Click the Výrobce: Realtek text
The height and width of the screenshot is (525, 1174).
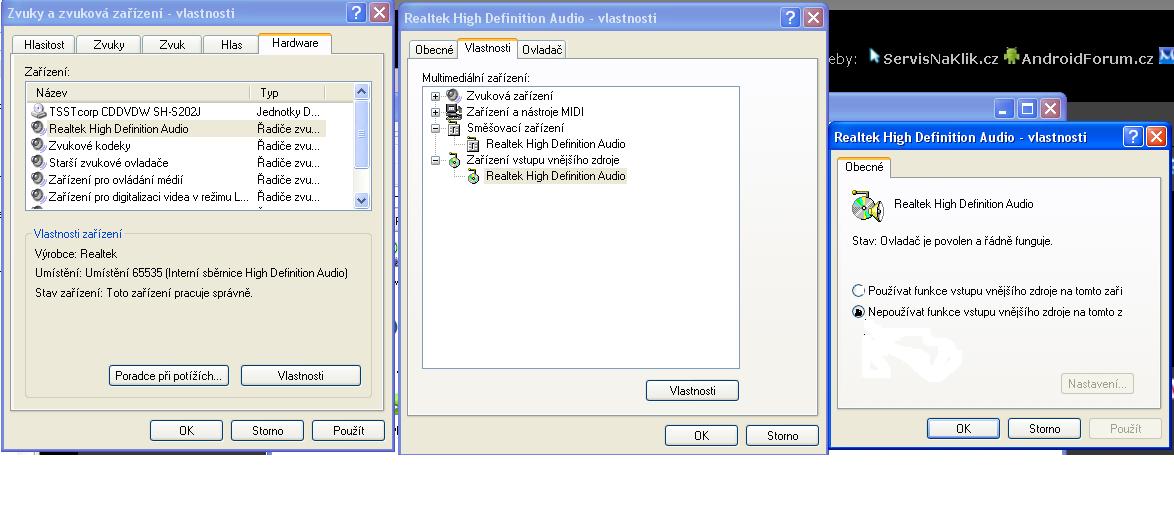[76, 253]
